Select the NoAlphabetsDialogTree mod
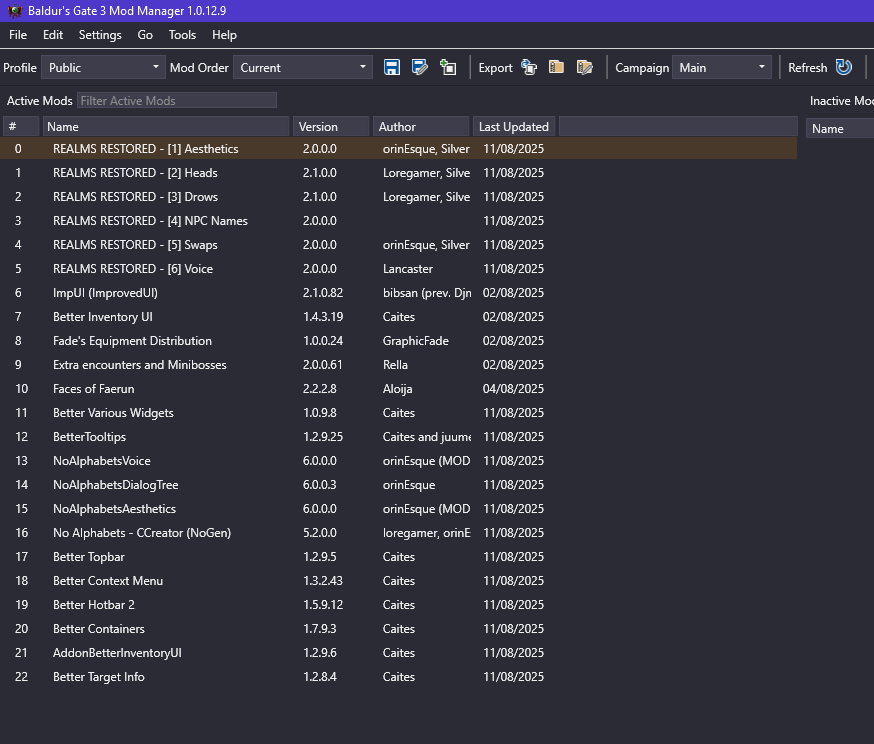The image size is (874, 744). tap(399, 484)
